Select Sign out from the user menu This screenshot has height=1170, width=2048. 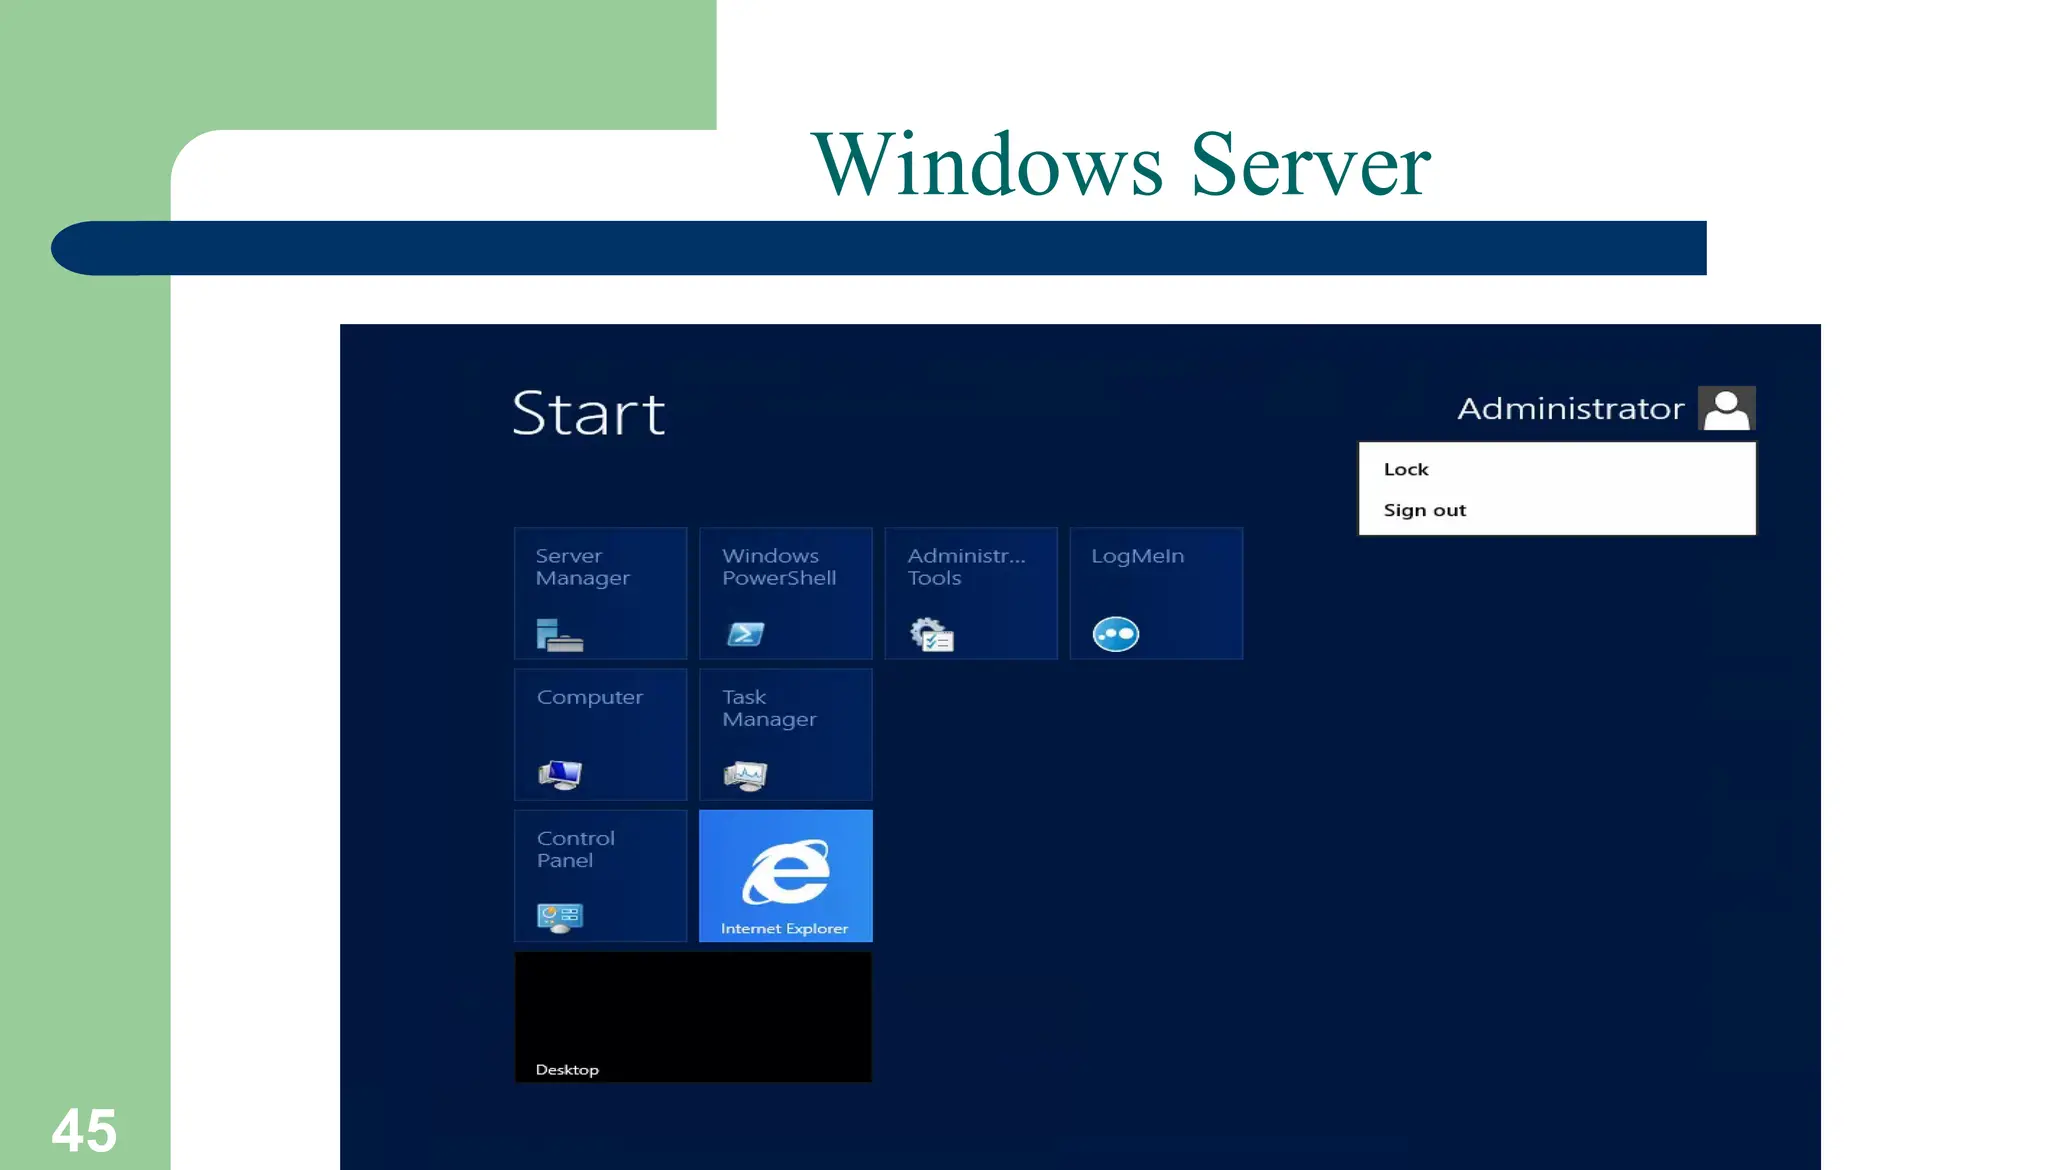click(1556, 510)
